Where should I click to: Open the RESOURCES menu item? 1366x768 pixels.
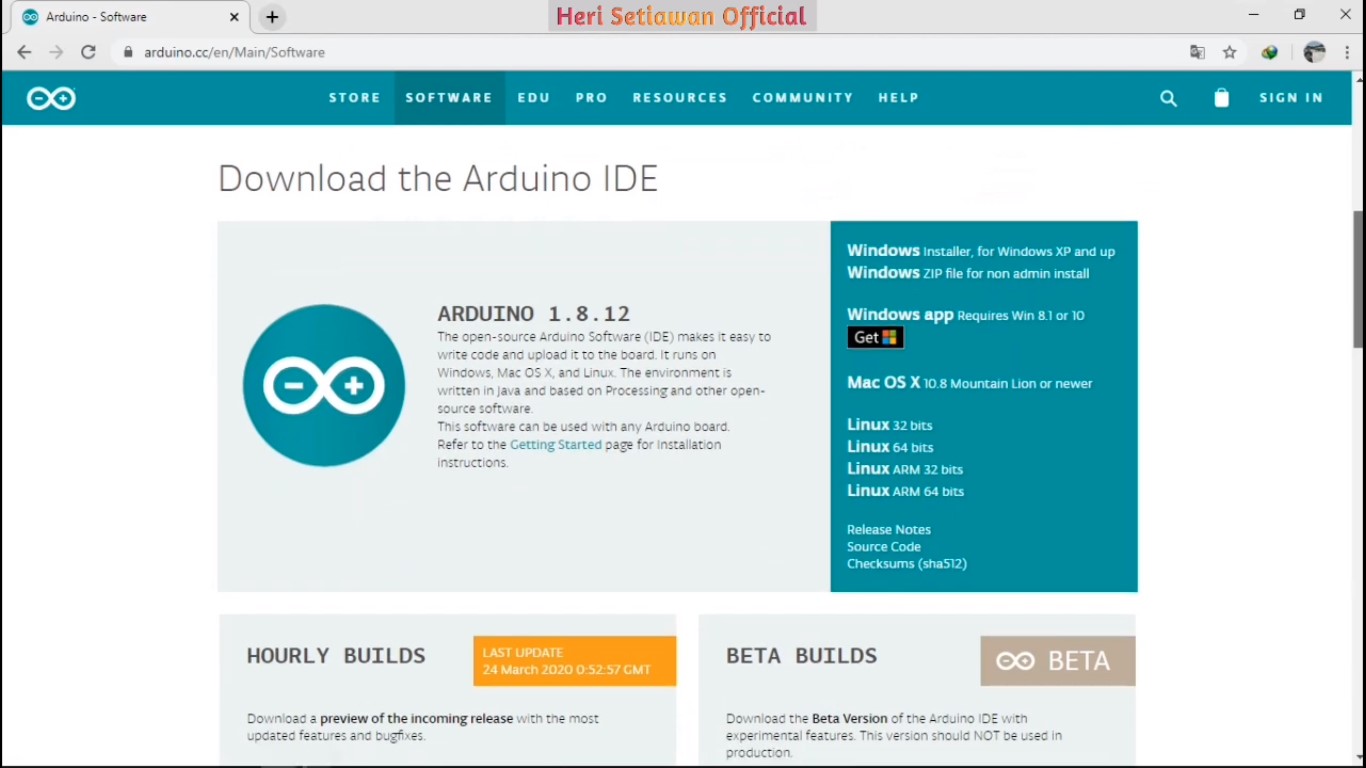680,98
